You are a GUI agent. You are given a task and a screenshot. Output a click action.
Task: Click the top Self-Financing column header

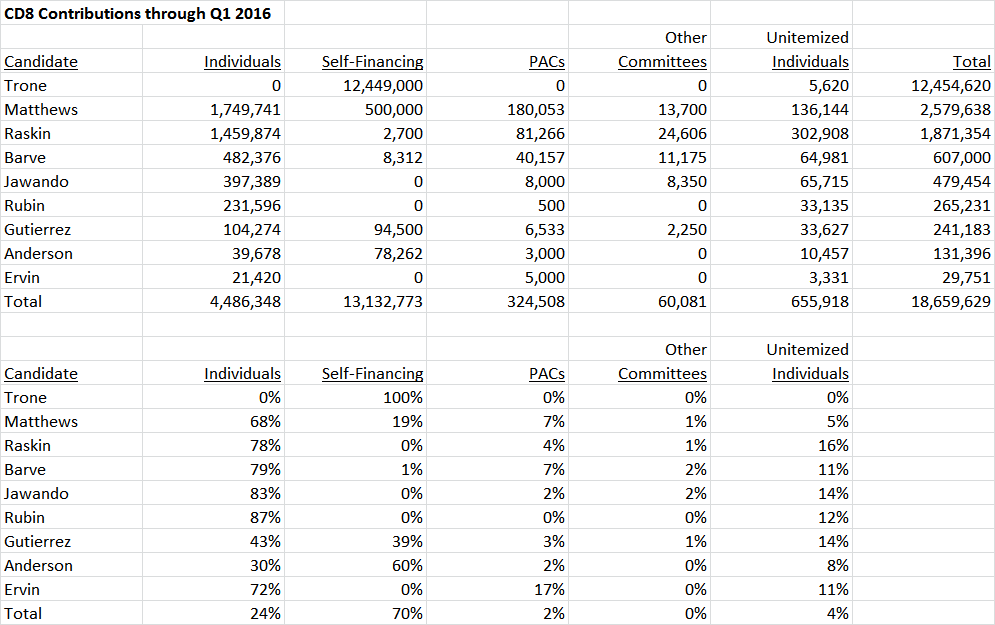[x=372, y=62]
